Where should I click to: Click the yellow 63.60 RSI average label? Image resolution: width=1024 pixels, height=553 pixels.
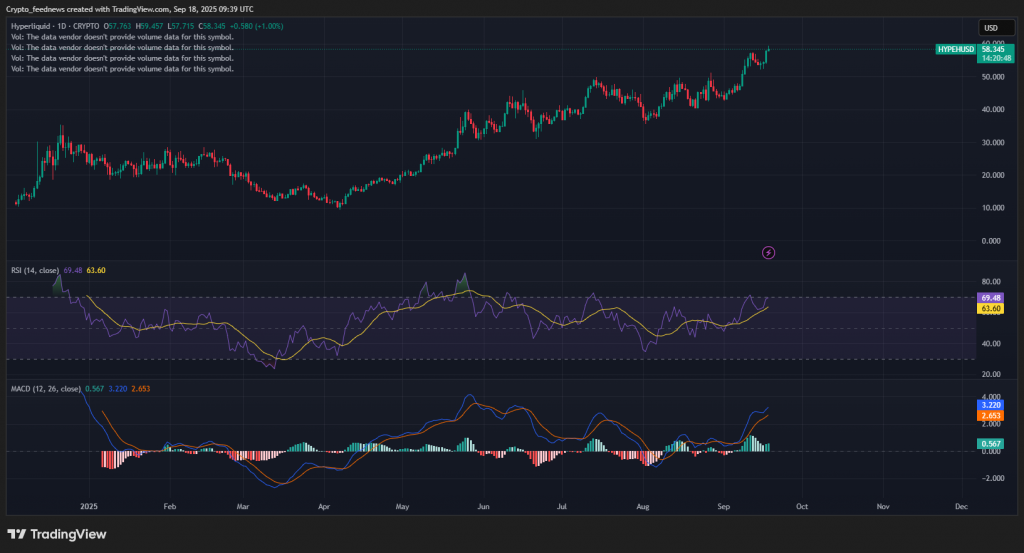991,309
